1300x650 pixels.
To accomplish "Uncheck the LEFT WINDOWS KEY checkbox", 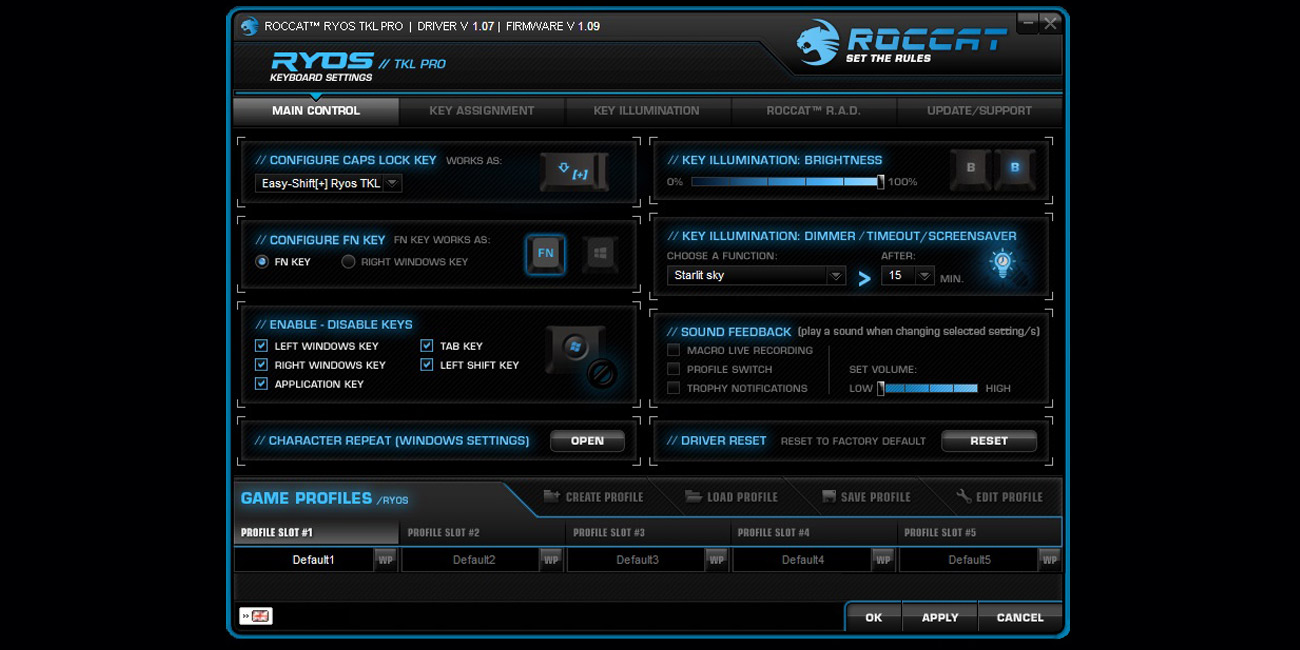I will click(x=261, y=346).
